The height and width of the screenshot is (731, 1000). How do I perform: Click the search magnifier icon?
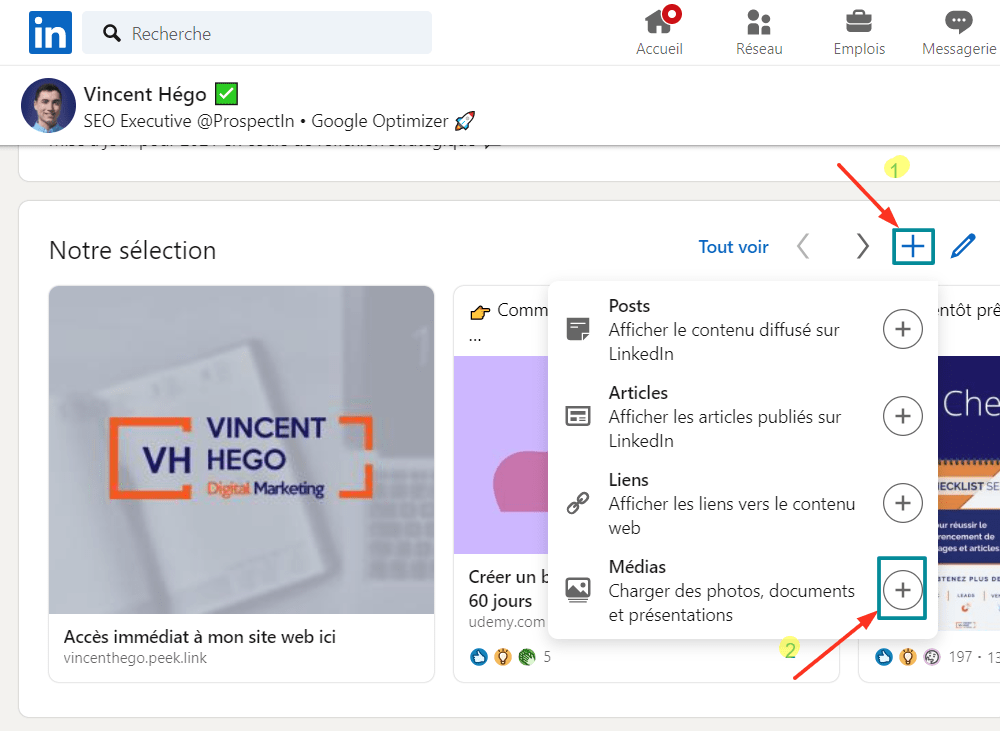coord(110,32)
